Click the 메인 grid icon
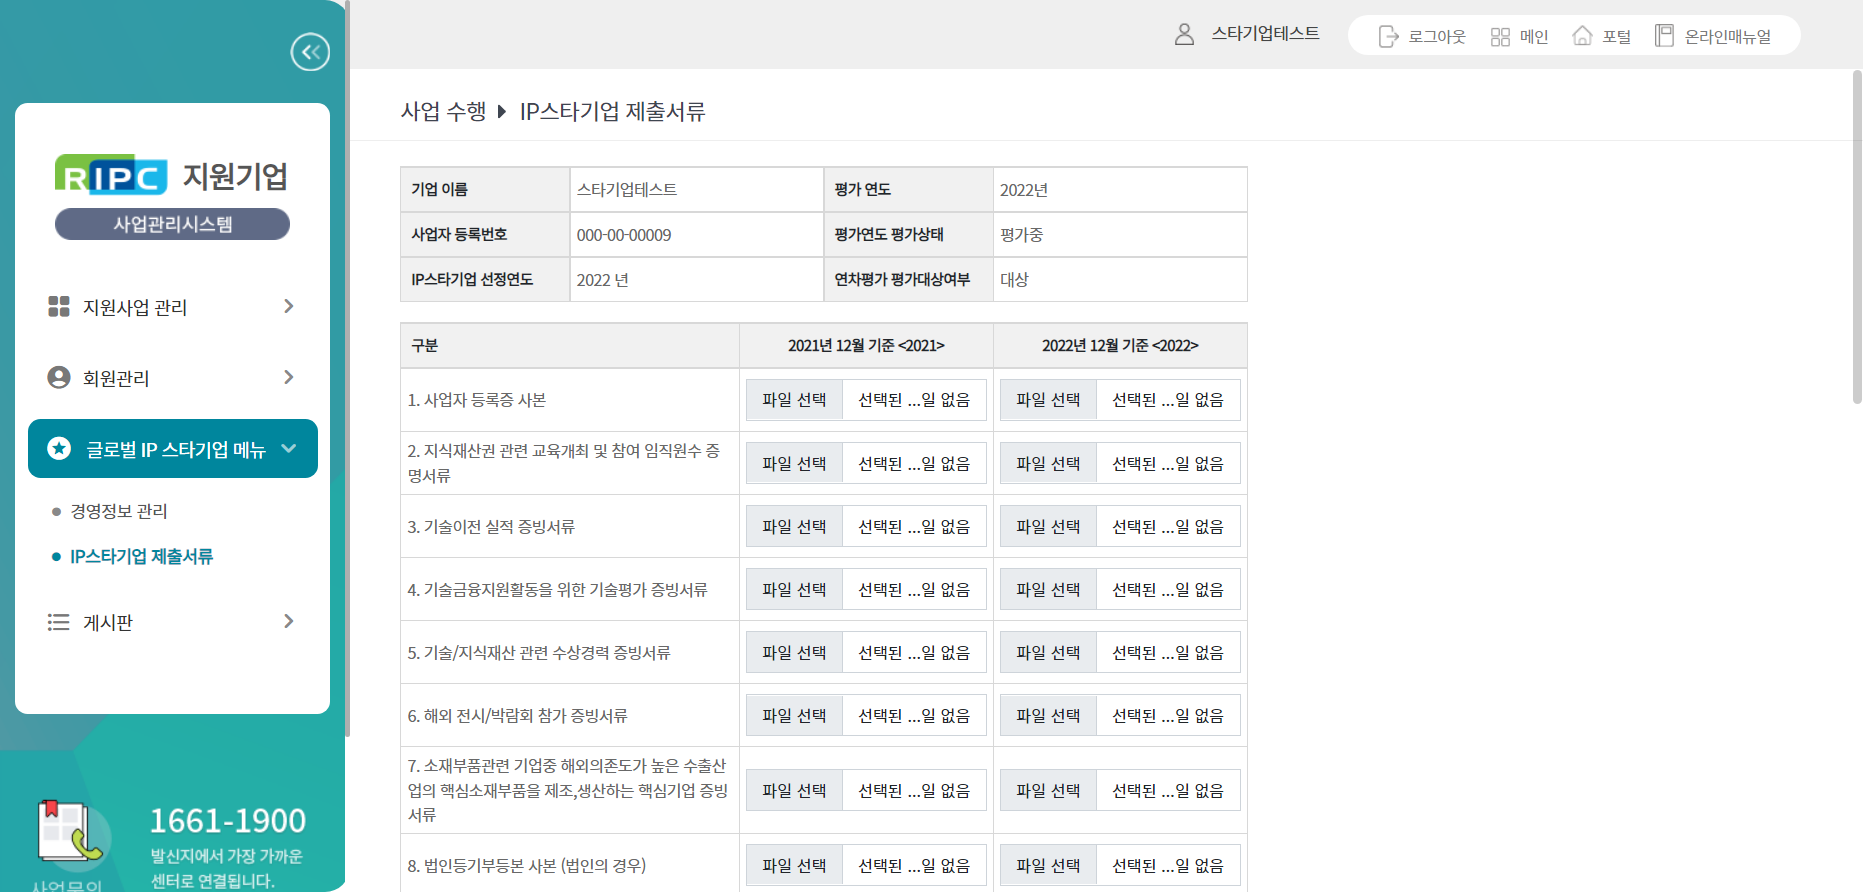Viewport: 1863px width, 892px height. coord(1500,37)
